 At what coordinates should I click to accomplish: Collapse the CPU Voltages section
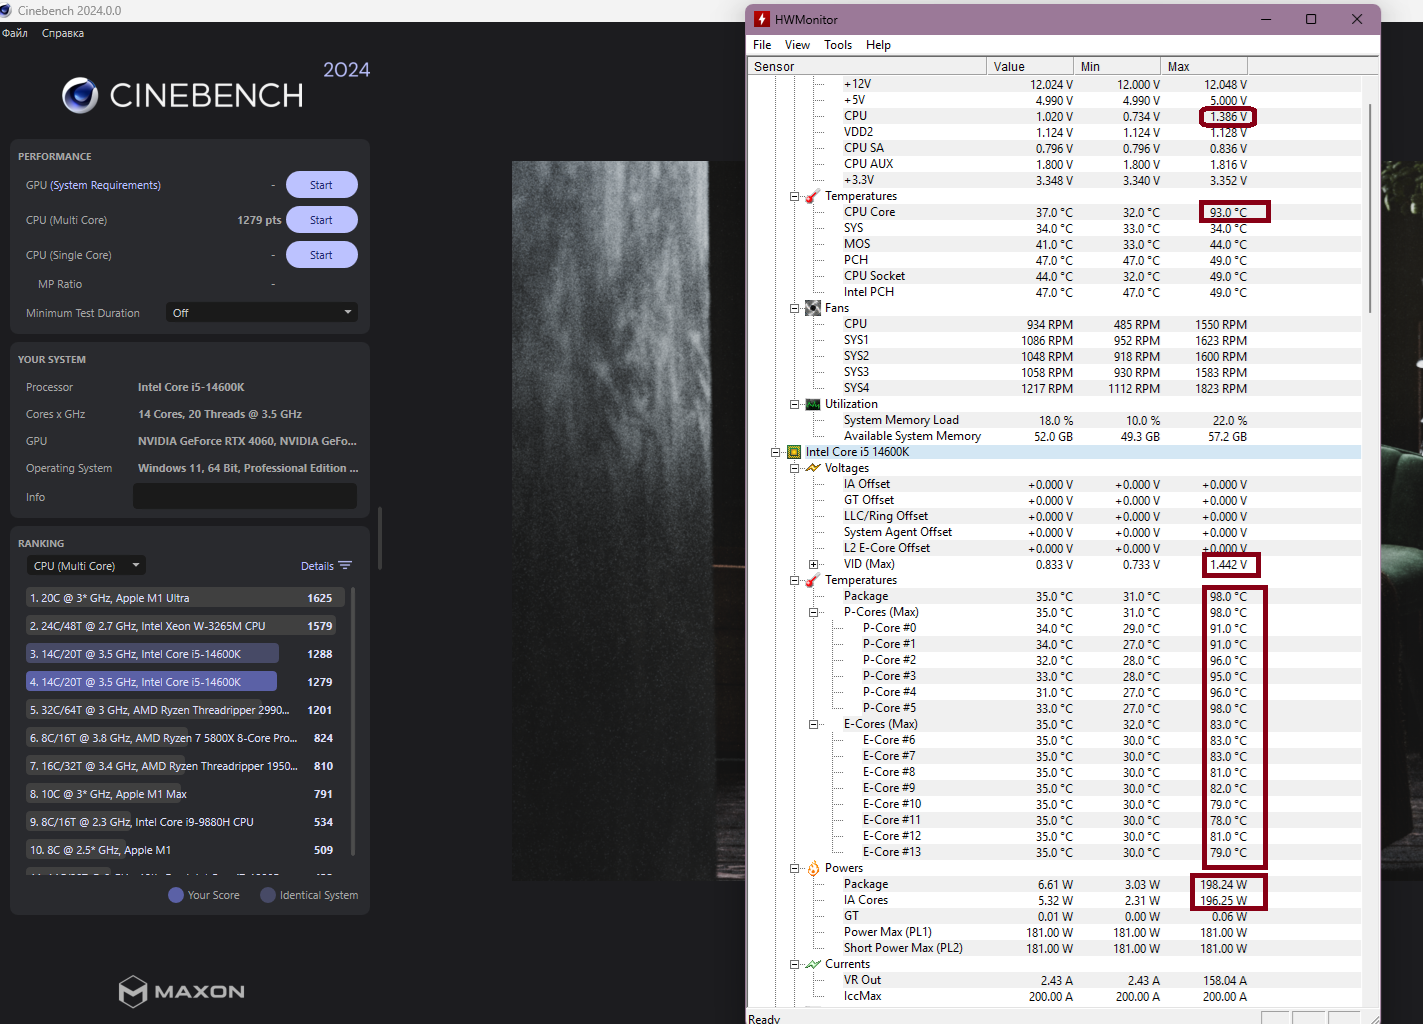795,468
